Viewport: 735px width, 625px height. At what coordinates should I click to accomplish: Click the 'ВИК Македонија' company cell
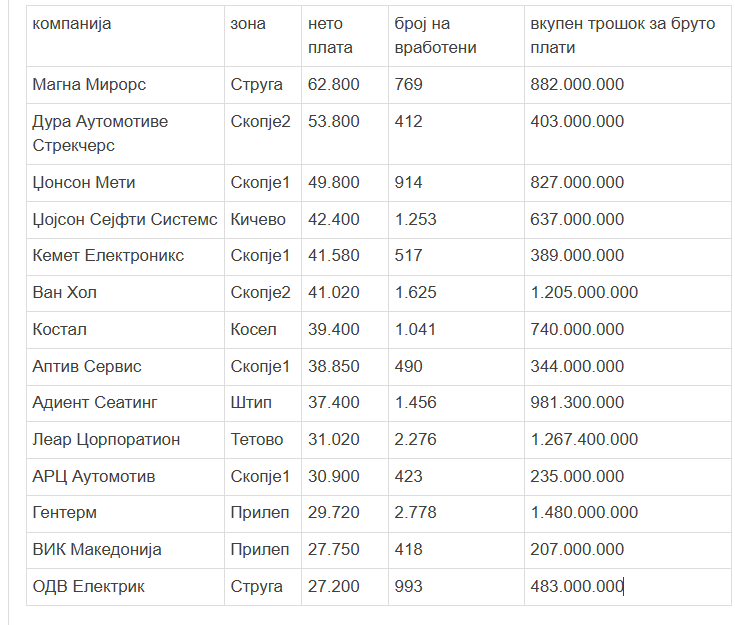(x=97, y=549)
